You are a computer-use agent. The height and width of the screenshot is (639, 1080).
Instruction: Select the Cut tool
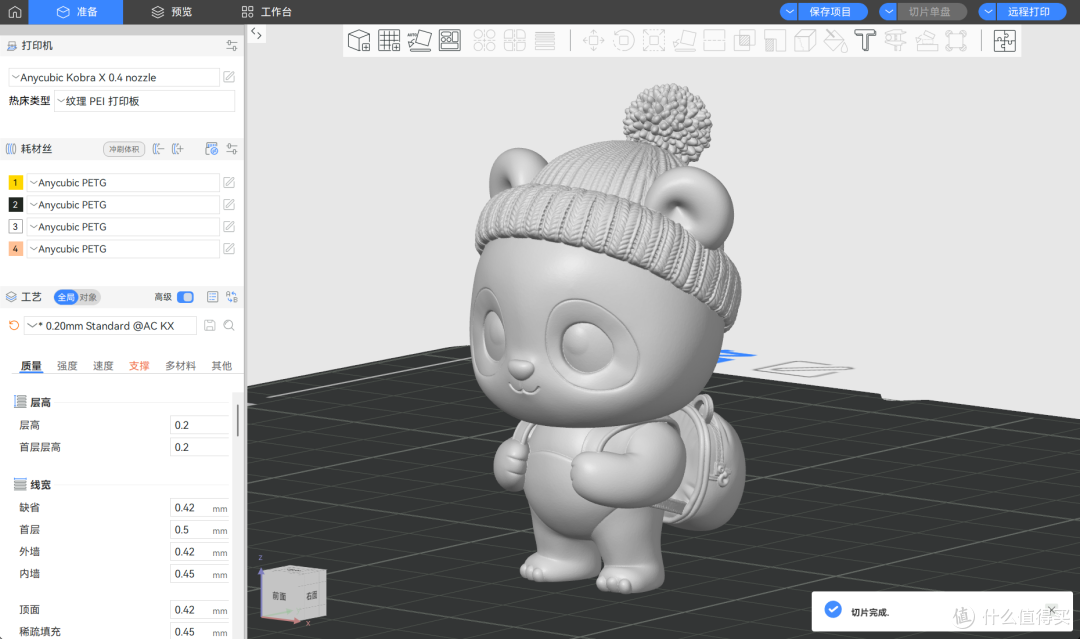point(714,41)
